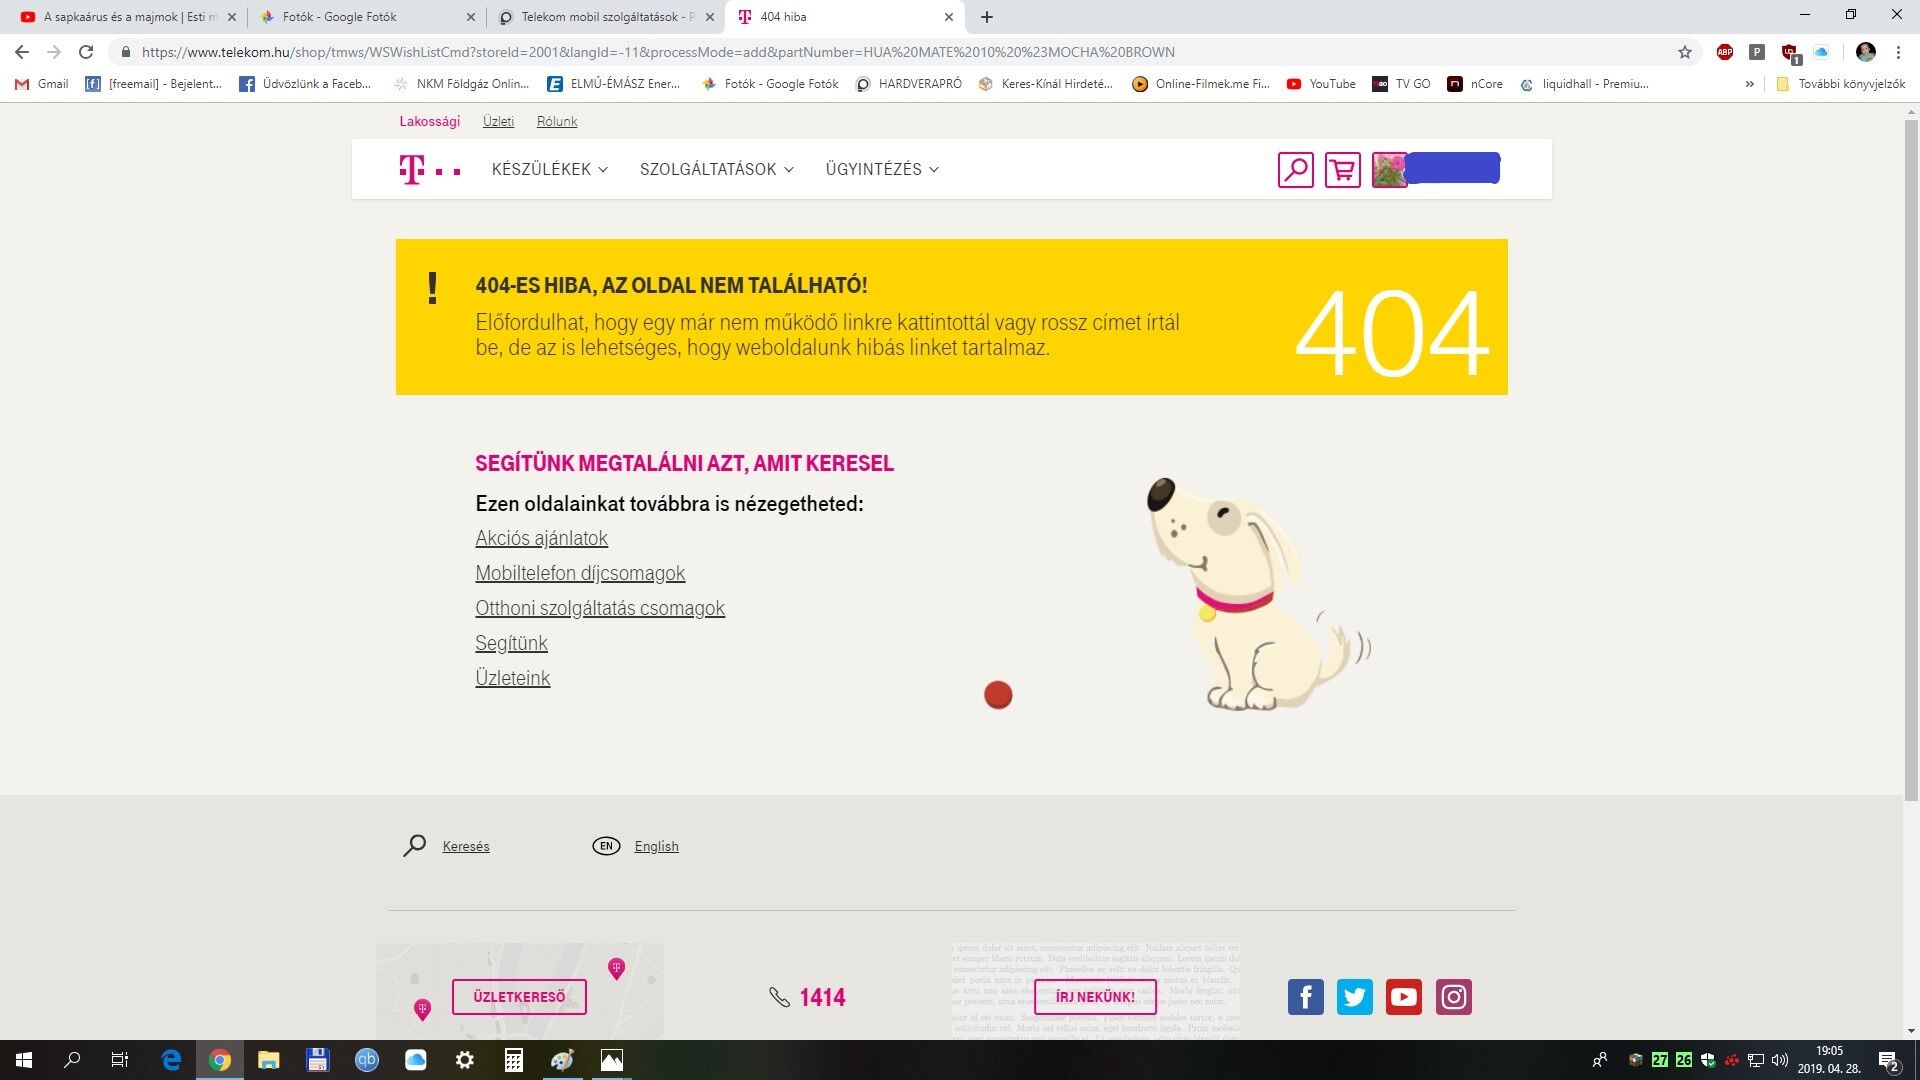Select the Üzleti section tab
Image resolution: width=1920 pixels, height=1080 pixels.
coord(498,121)
